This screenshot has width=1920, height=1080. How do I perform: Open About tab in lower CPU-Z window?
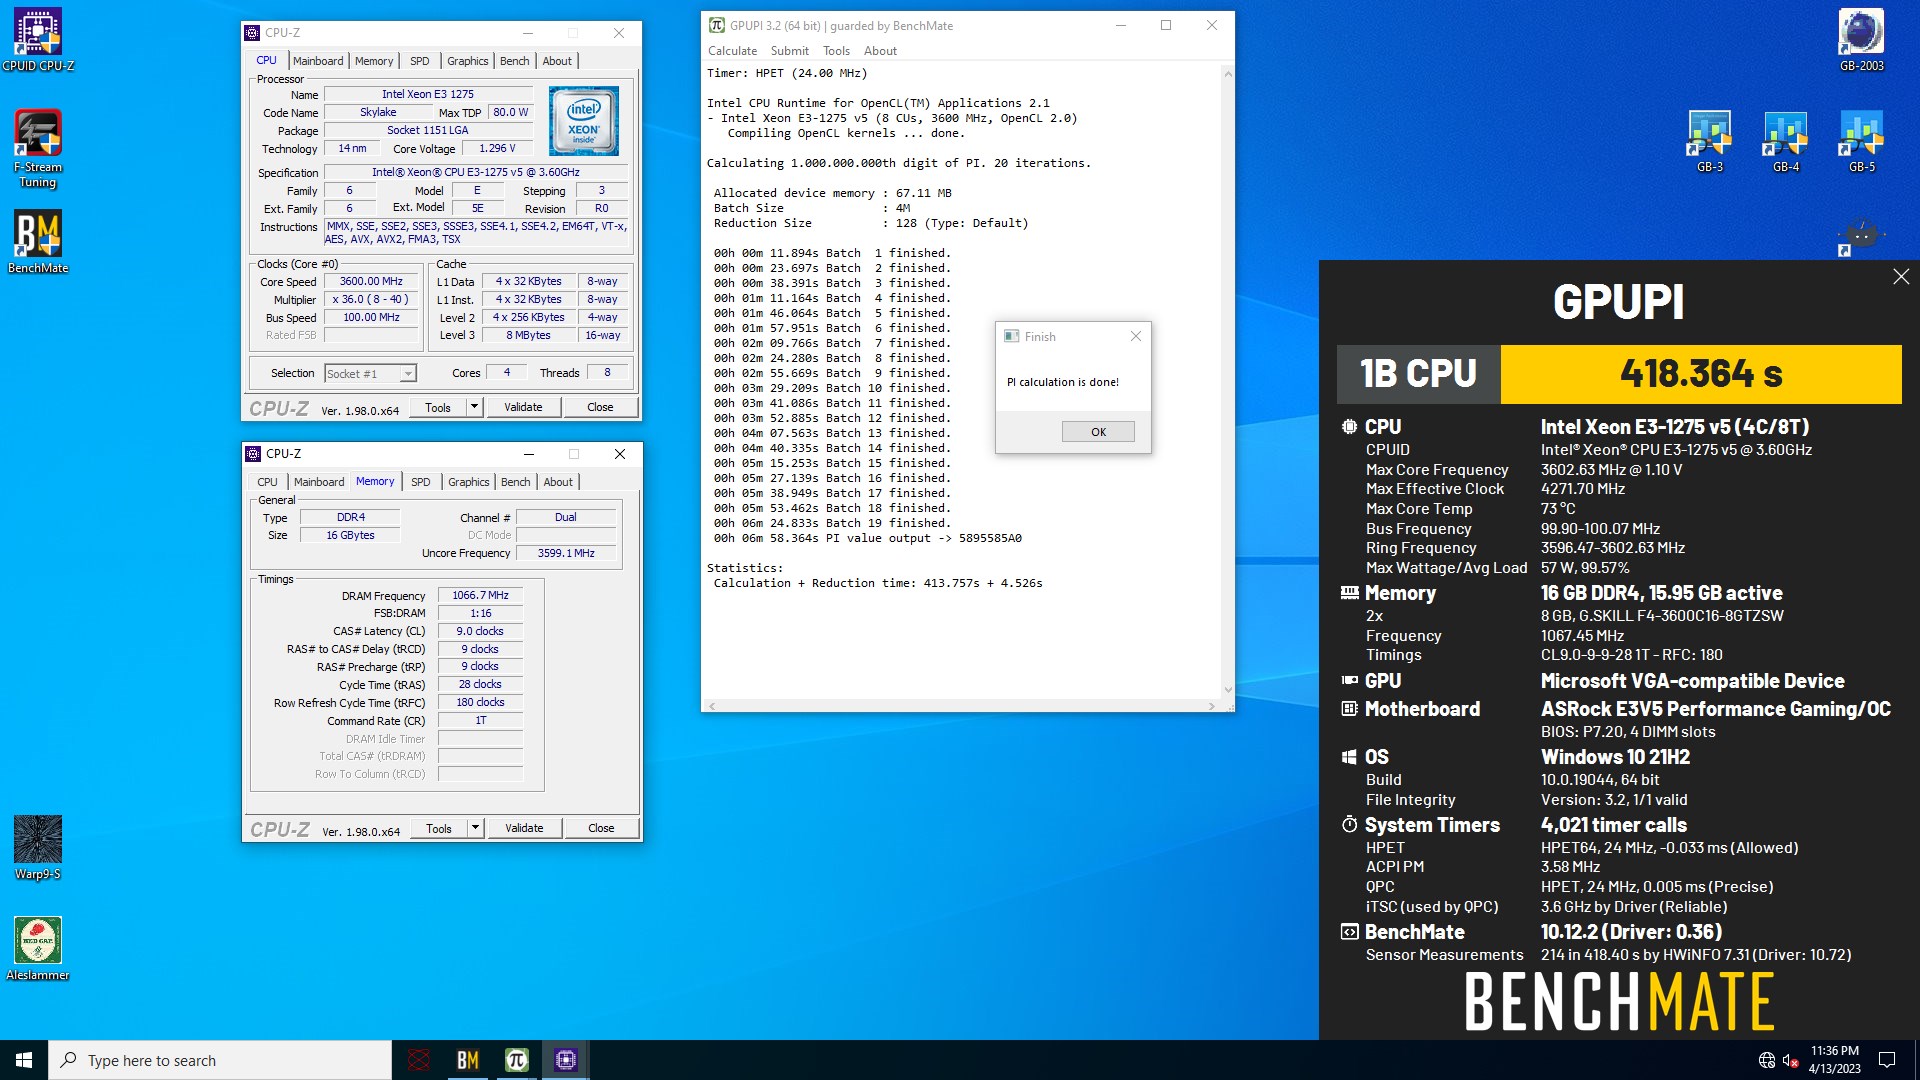[558, 482]
